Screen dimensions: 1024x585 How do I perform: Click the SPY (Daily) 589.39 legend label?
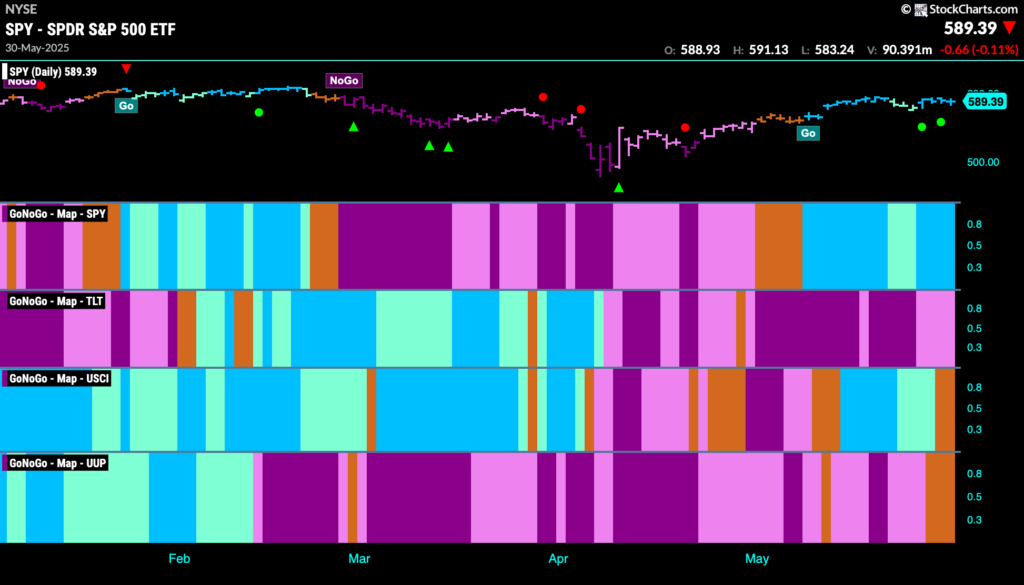pos(52,72)
